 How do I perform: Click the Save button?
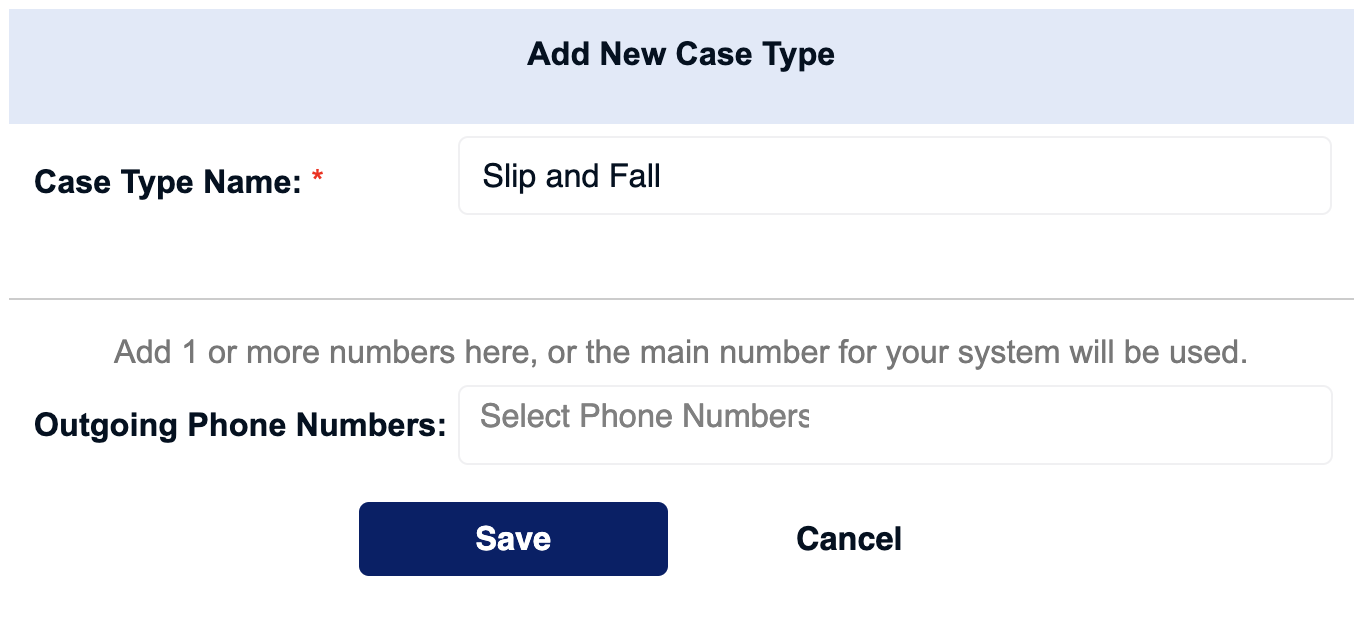tap(513, 539)
